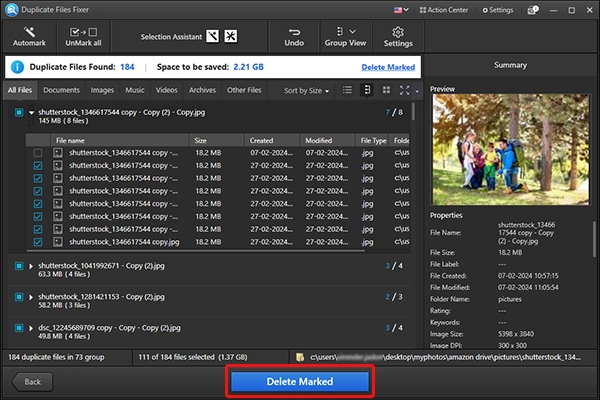Switch to detailed group list view icon
This screenshot has width=600, height=400.
pyautogui.click(x=367, y=90)
